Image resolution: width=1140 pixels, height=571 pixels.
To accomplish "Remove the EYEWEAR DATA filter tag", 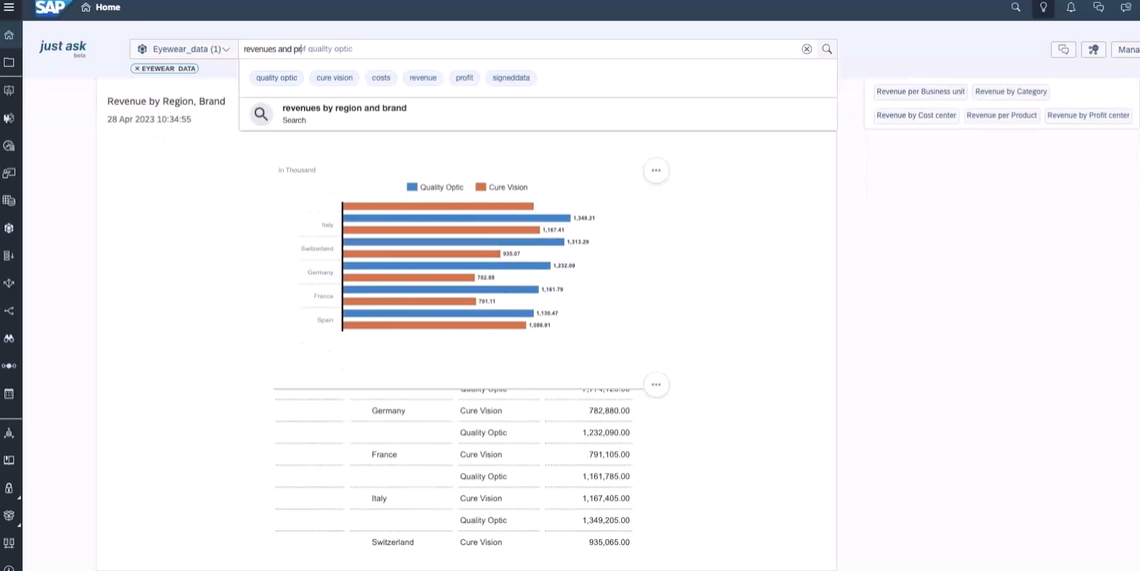I will [x=137, y=68].
